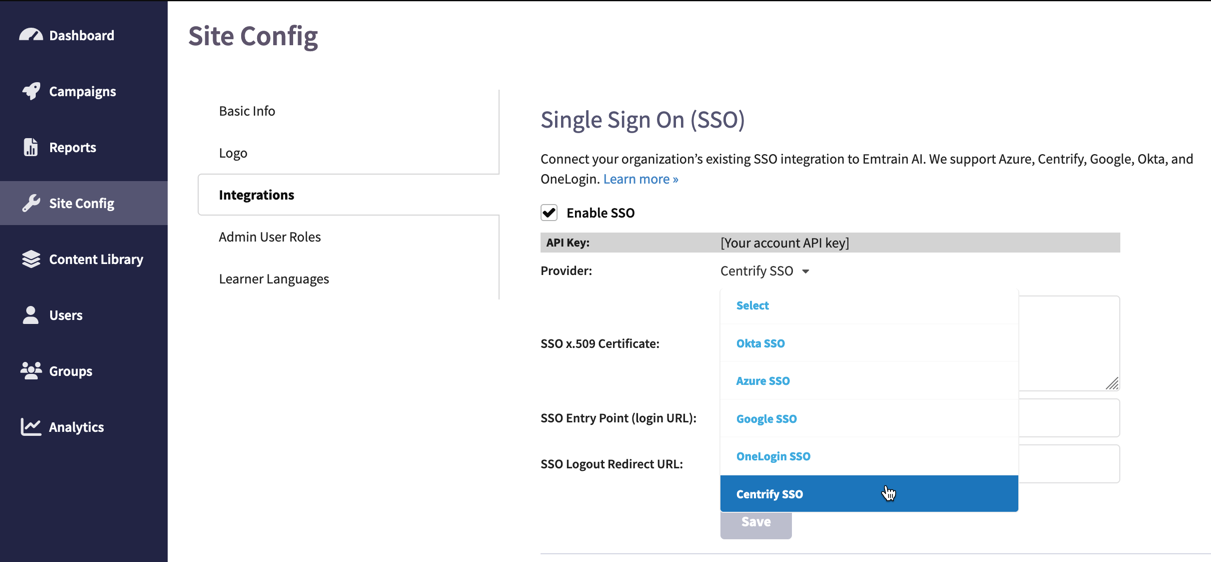Click the Dashboard gauge icon
Screen dimensions: 1211x562
click(x=31, y=35)
